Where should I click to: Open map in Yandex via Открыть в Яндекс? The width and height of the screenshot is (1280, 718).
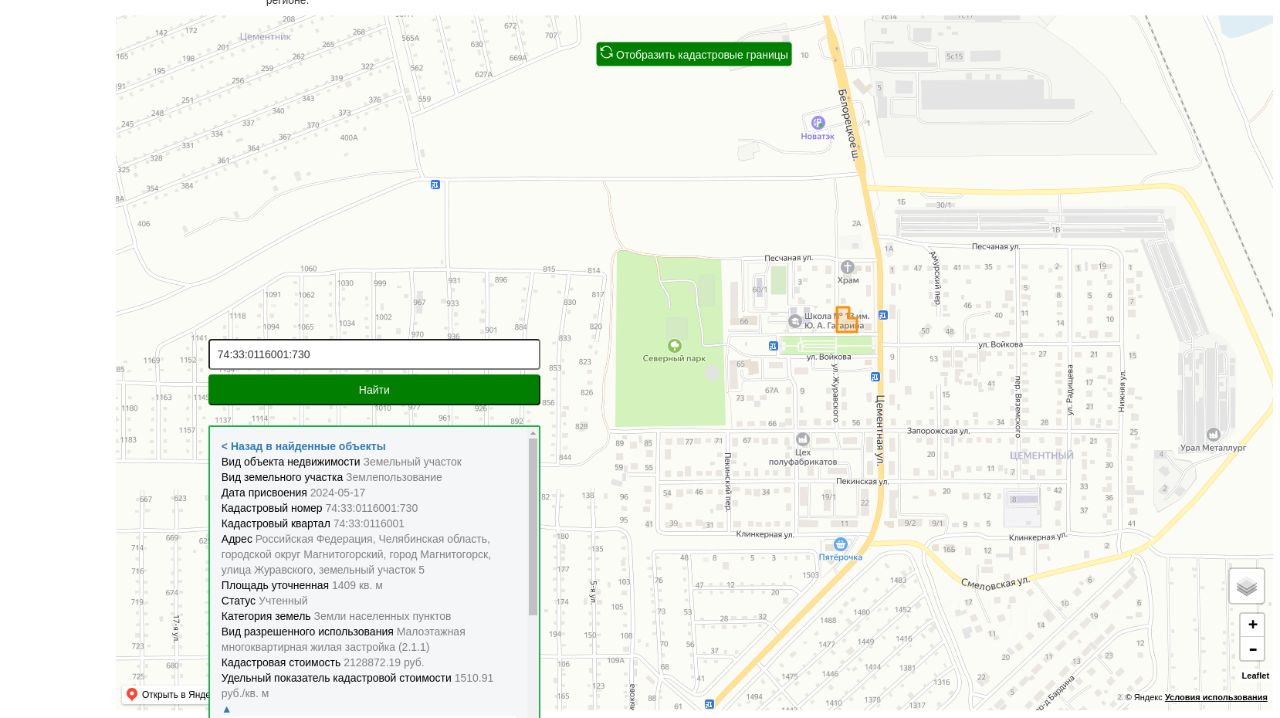coord(175,695)
